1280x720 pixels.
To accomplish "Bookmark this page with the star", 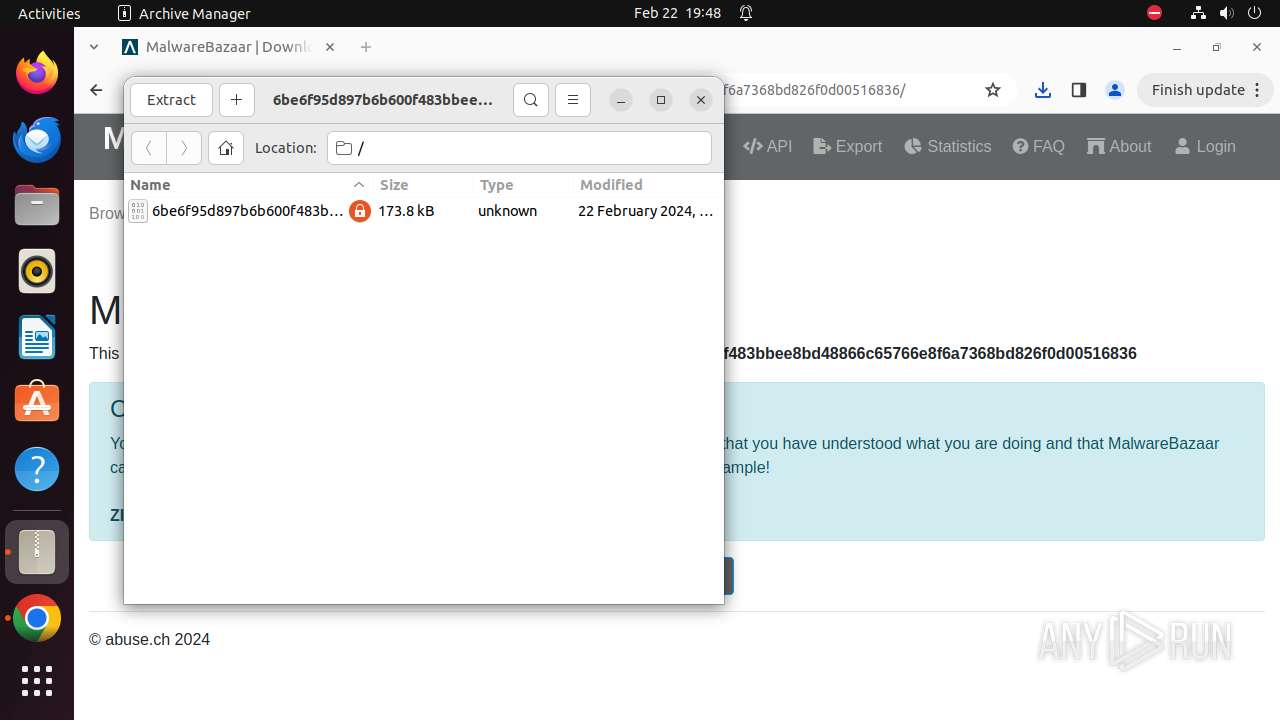I will [993, 90].
